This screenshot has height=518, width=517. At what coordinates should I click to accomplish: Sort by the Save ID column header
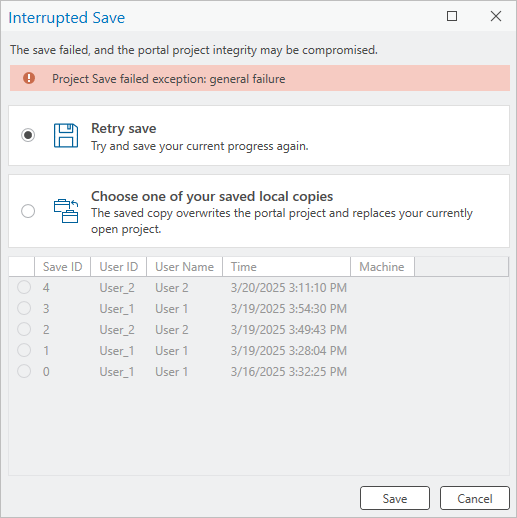tap(62, 267)
